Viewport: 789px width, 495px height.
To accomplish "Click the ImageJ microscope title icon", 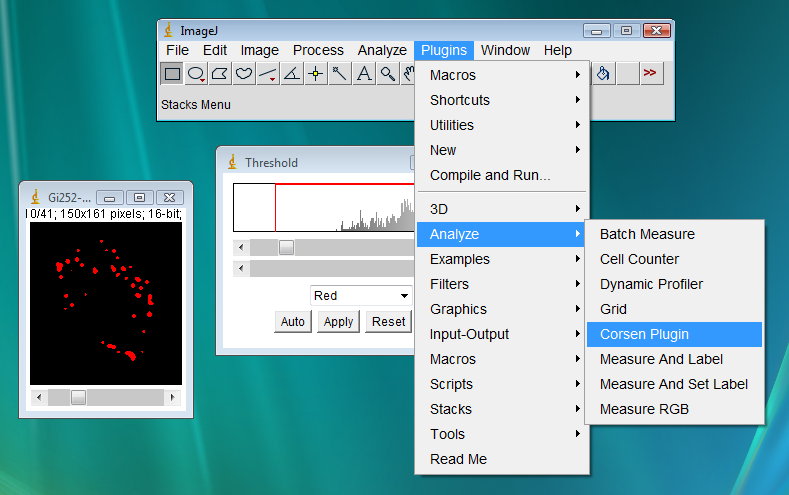I will click(168, 31).
